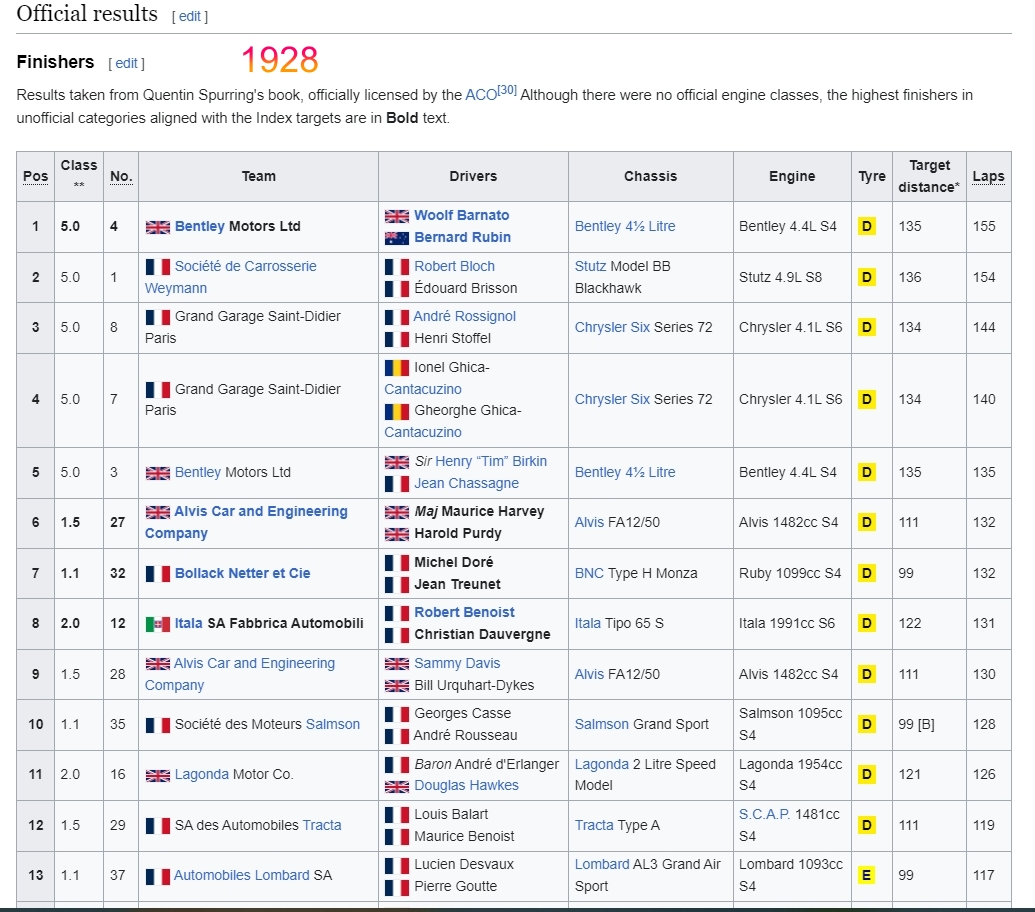This screenshot has width=1035, height=912.
Task: Click the French flag beside Robert Bloch
Action: [x=397, y=267]
